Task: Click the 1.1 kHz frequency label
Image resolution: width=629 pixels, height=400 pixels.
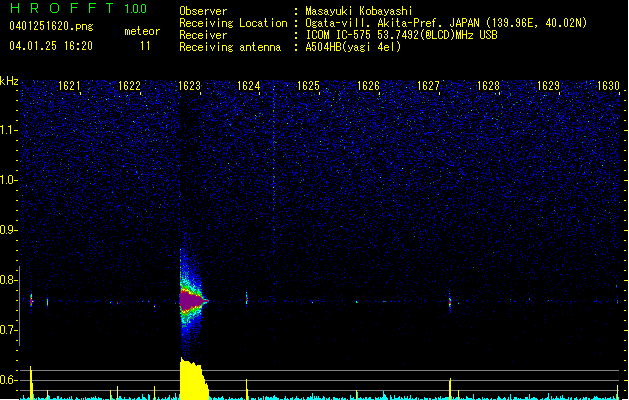Action: point(9,130)
